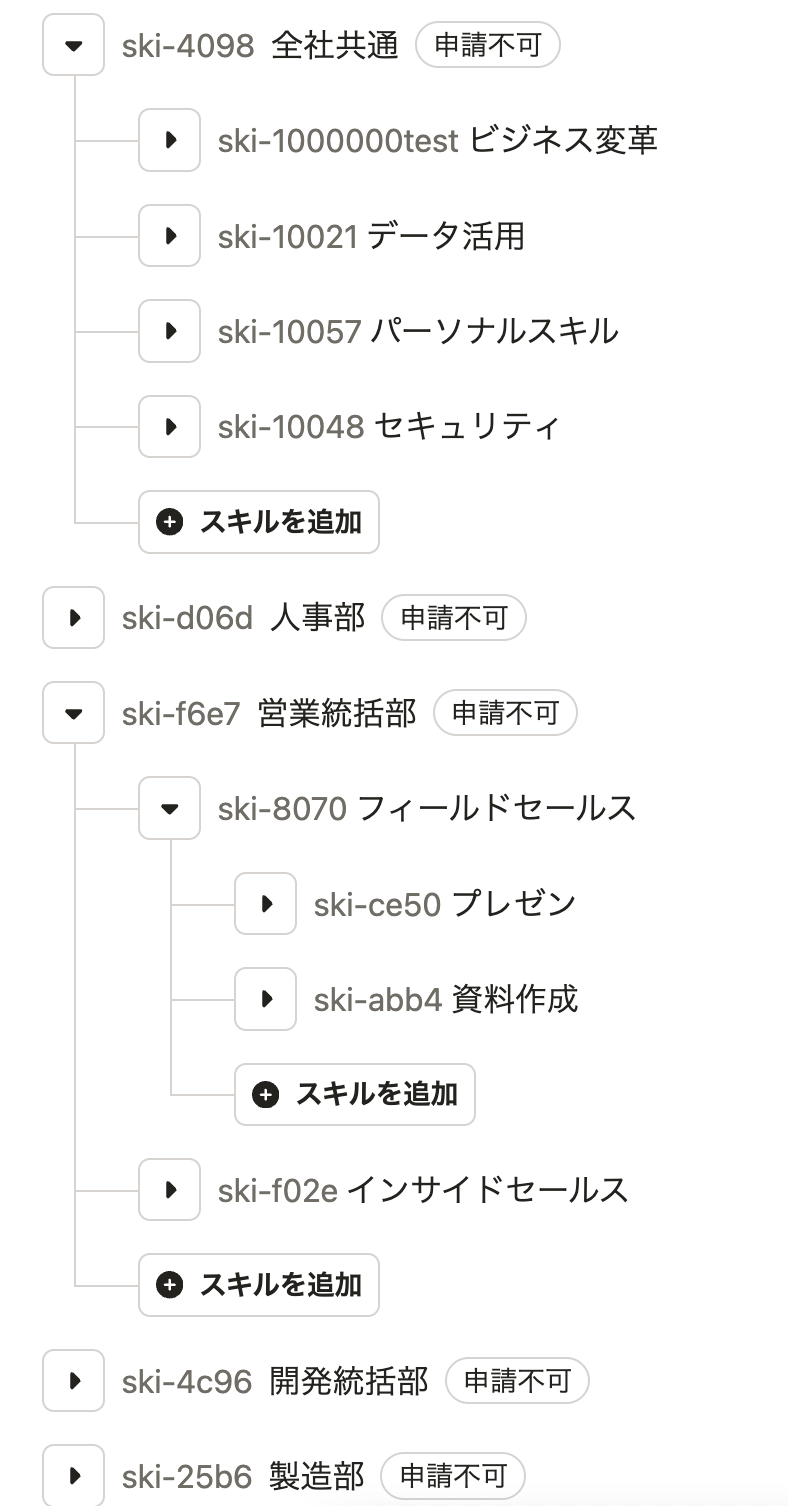This screenshot has height=1506, width=788.
Task: Add a skill under フィールドセールス
Action: tap(355, 1095)
